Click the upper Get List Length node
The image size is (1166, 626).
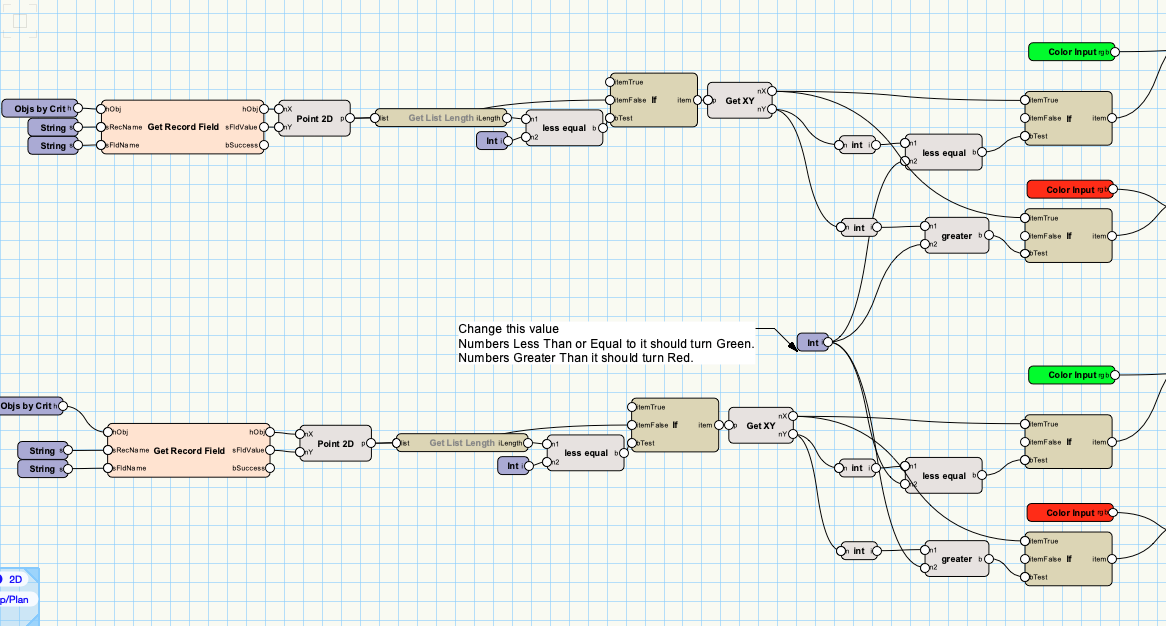click(x=440, y=118)
